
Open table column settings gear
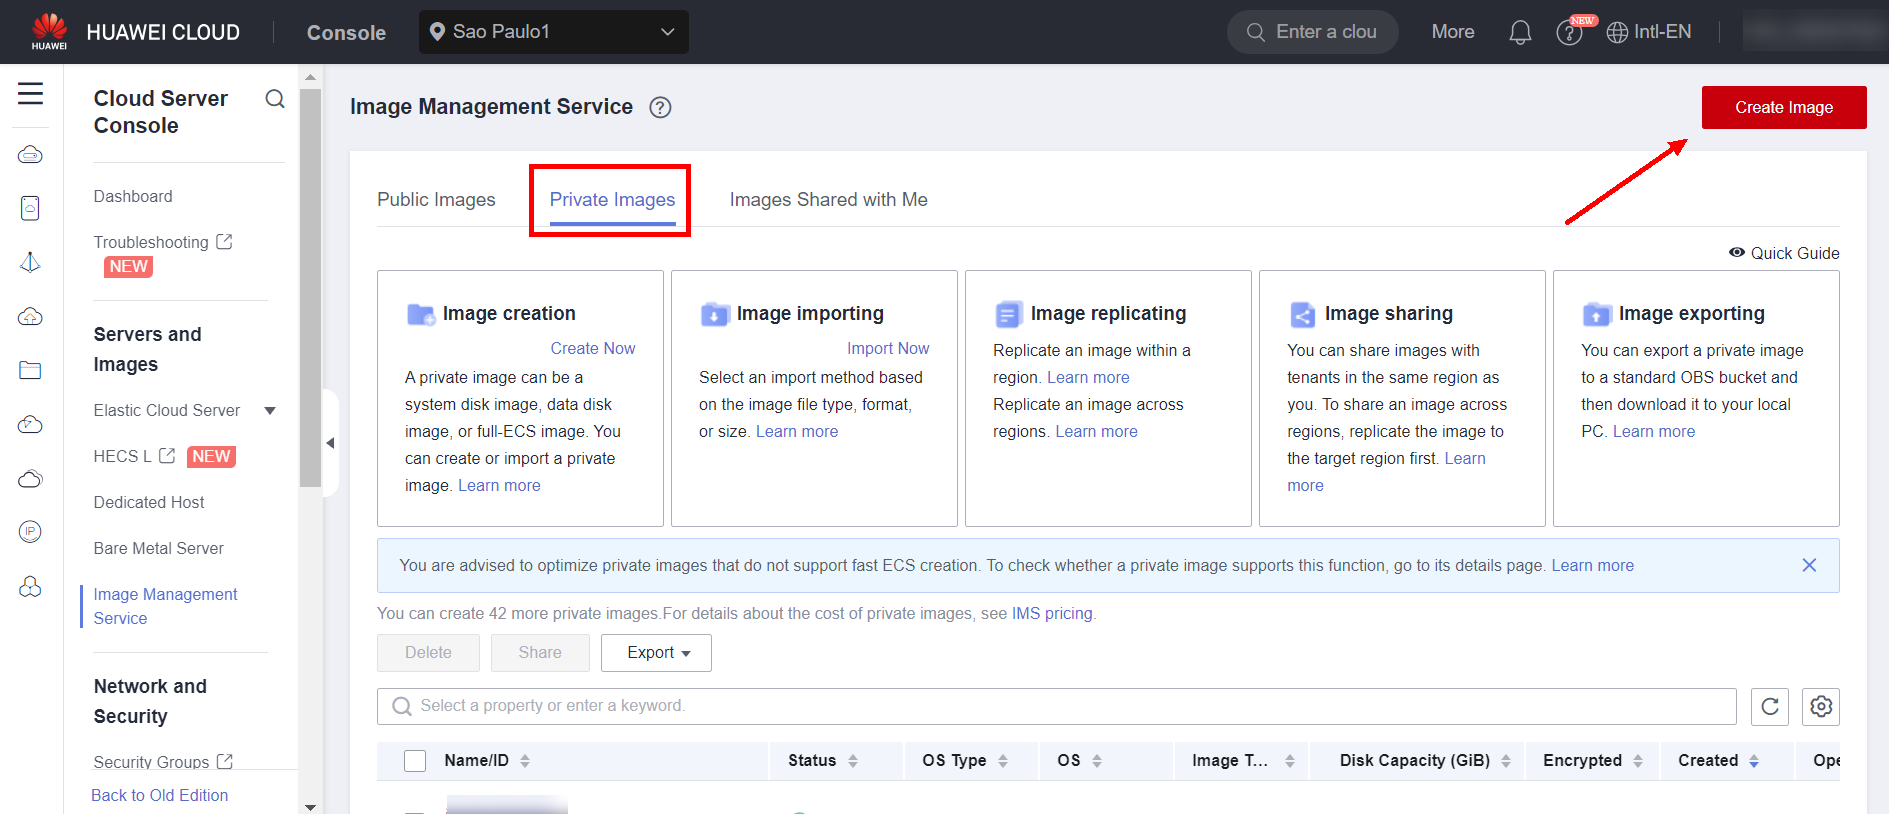1820,707
